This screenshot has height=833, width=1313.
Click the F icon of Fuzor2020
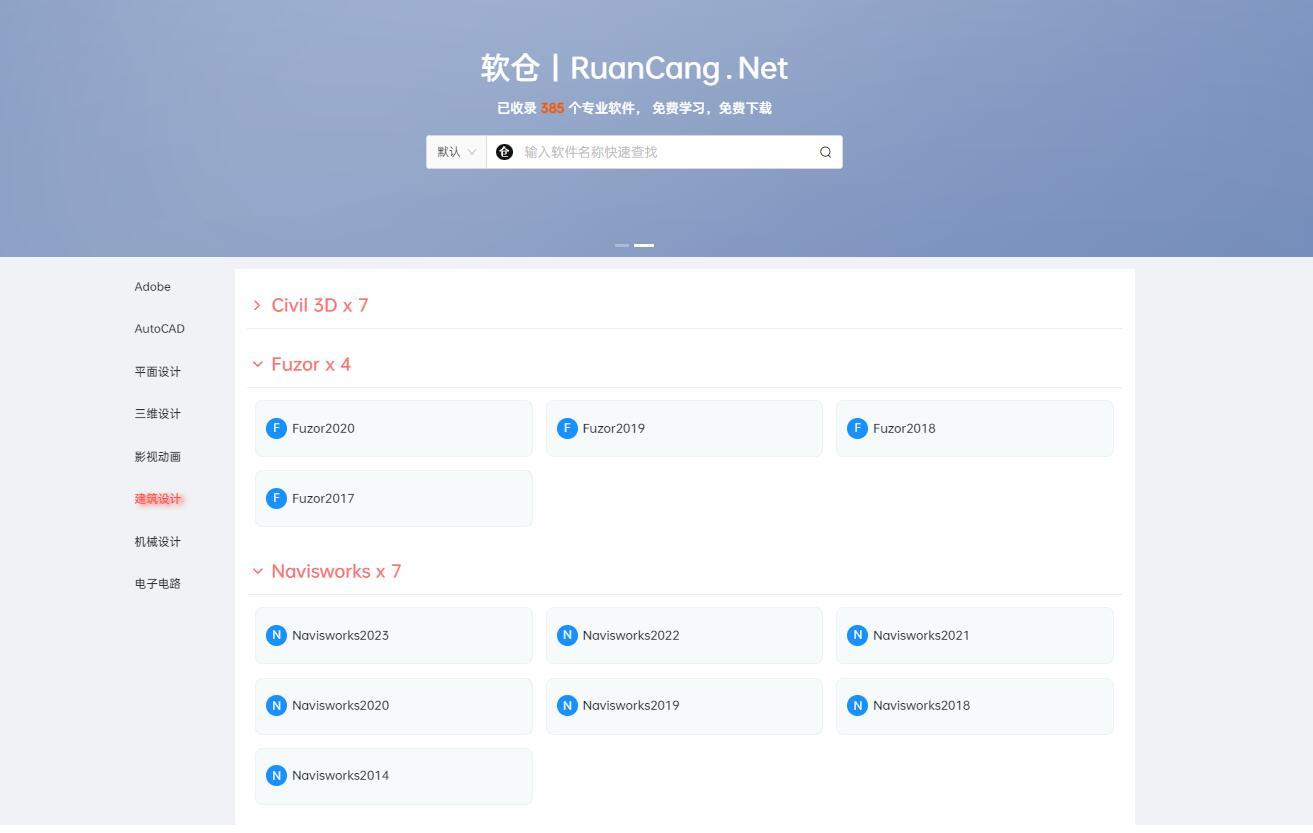point(276,428)
